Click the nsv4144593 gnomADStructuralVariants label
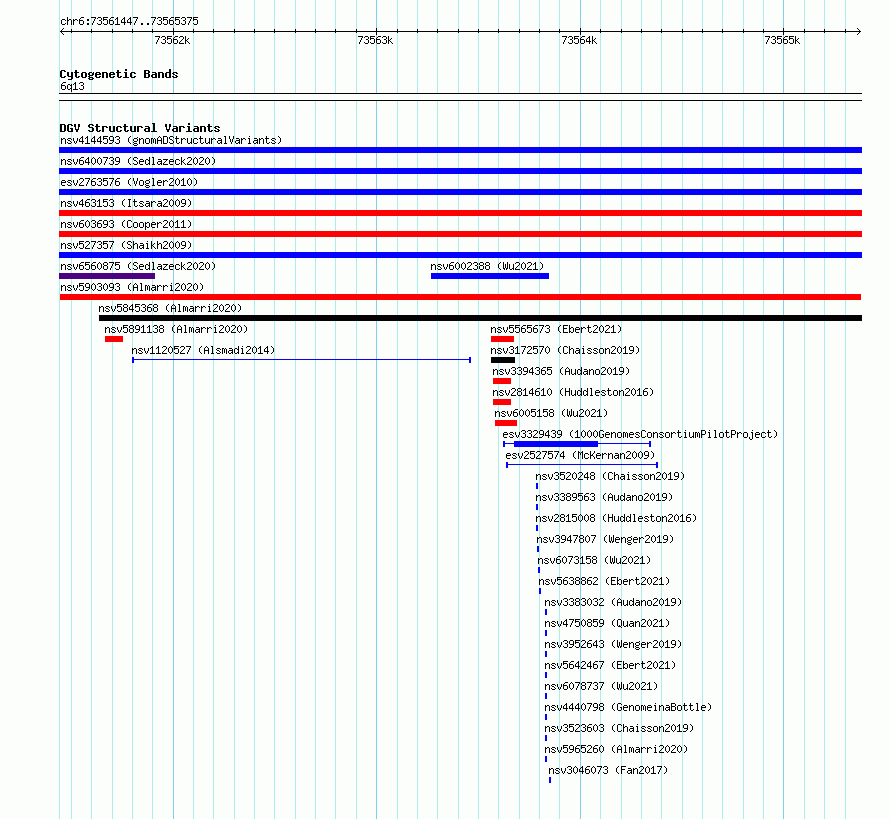Viewport: 890px width, 819px height. tap(171, 140)
